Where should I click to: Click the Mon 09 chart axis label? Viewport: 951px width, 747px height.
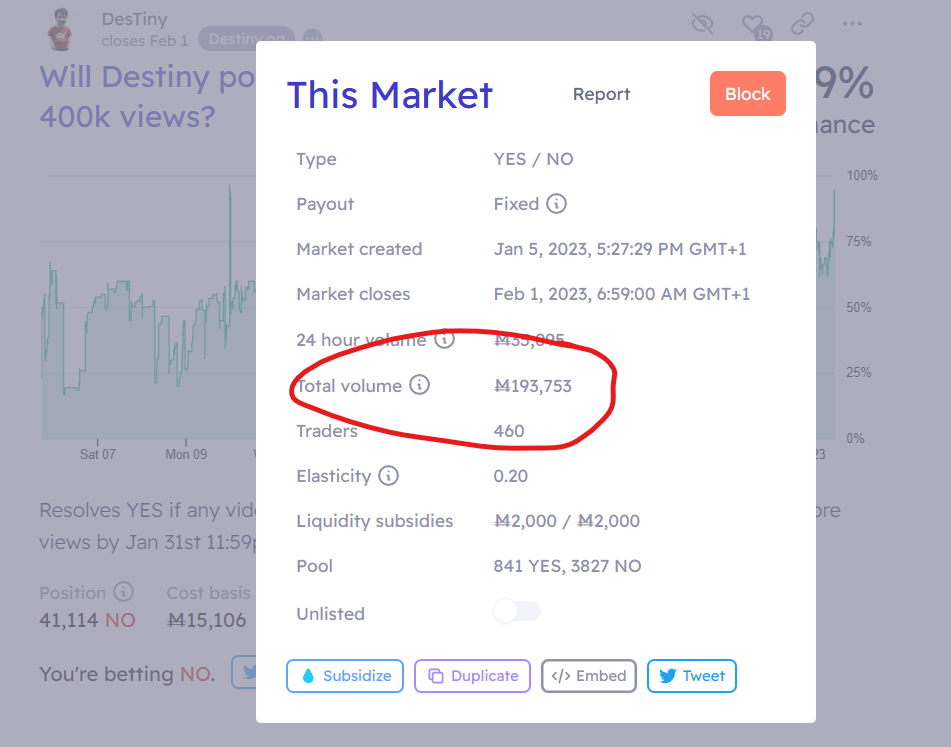tap(186, 454)
